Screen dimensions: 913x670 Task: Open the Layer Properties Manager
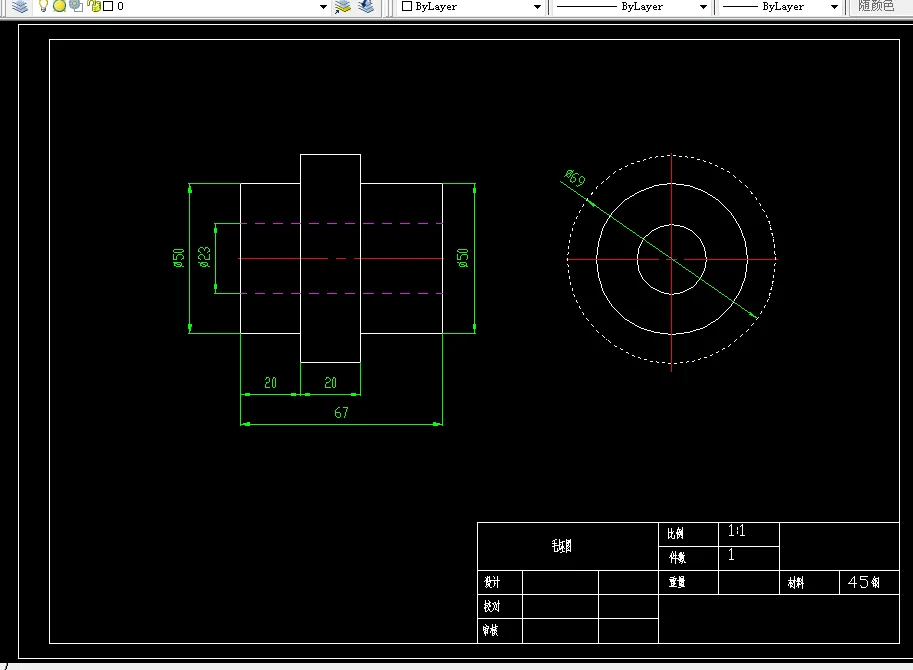click(x=19, y=6)
